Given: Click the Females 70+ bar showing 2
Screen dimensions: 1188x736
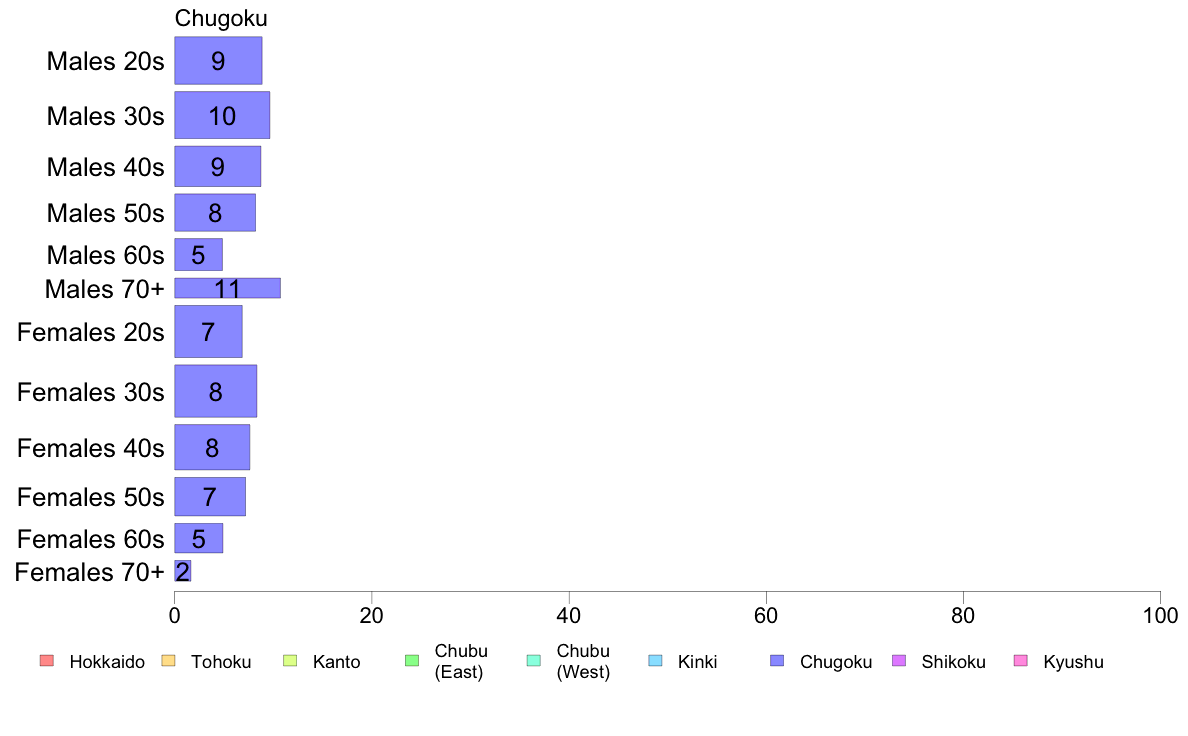Looking at the screenshot, I should pos(183,571).
